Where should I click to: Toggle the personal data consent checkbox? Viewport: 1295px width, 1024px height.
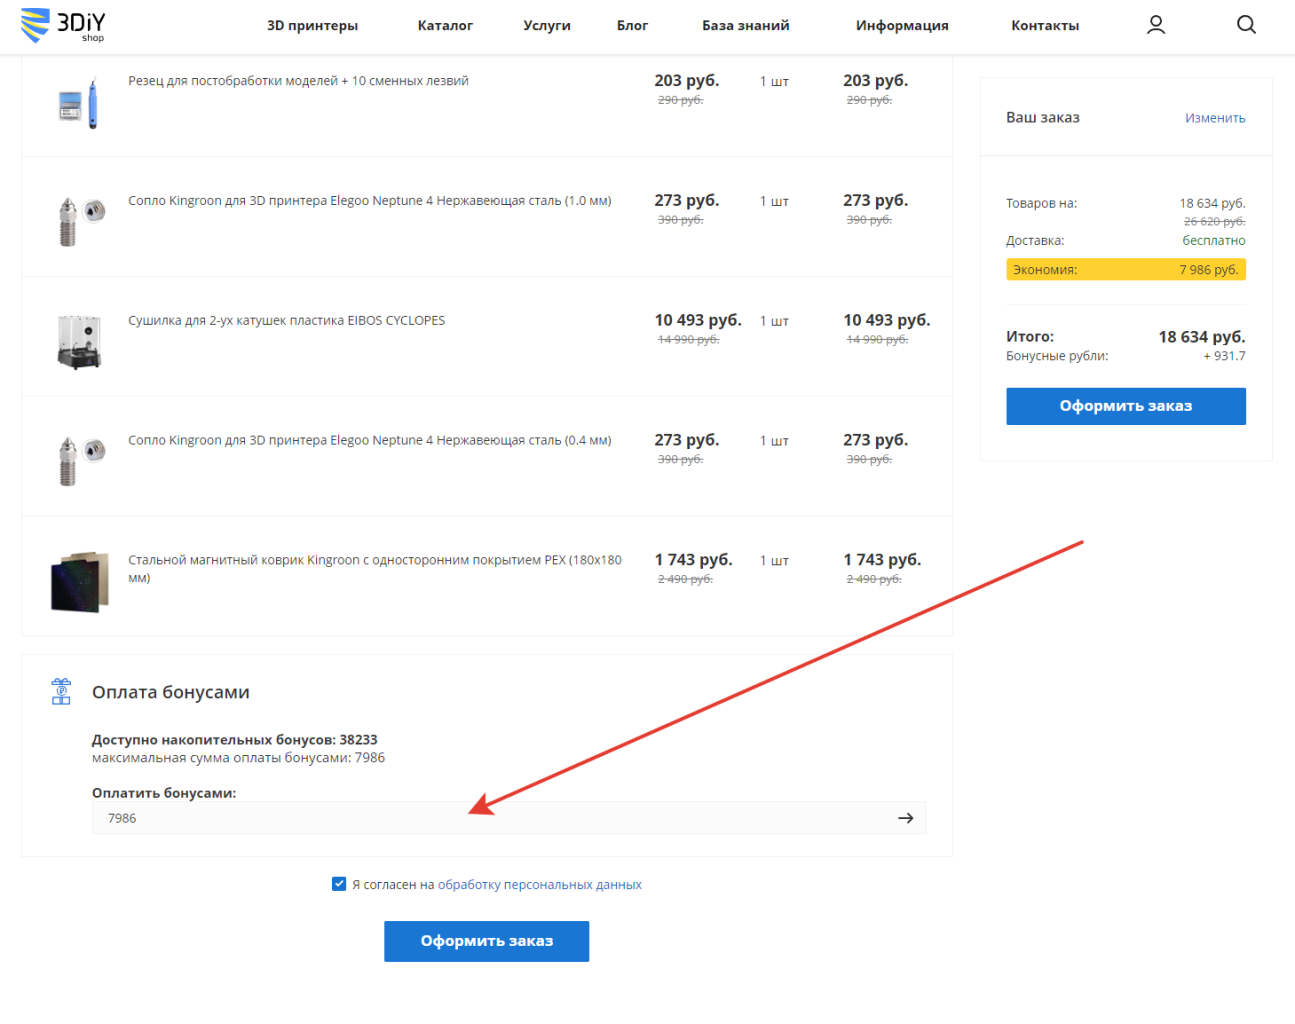(339, 884)
